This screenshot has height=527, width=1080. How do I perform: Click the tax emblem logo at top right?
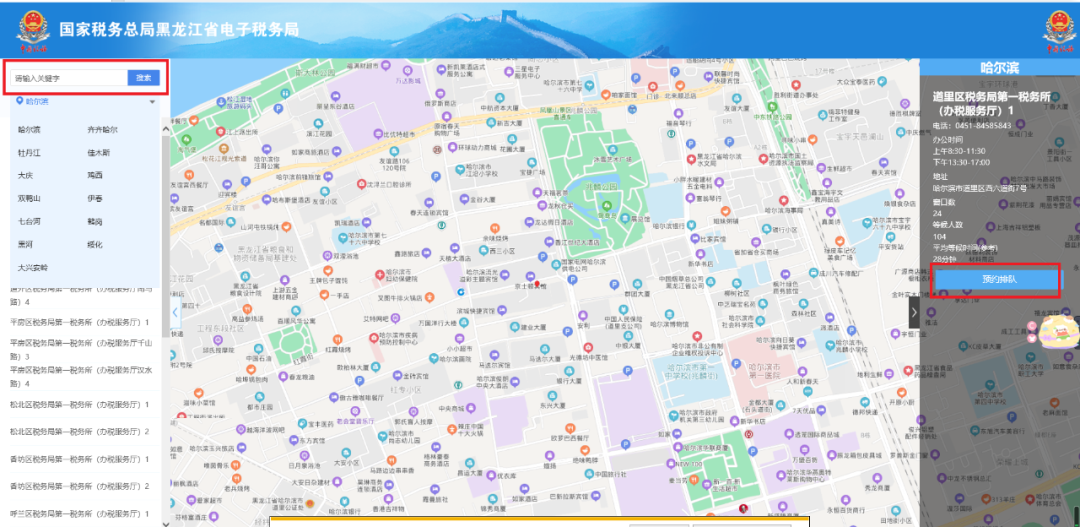(1059, 30)
